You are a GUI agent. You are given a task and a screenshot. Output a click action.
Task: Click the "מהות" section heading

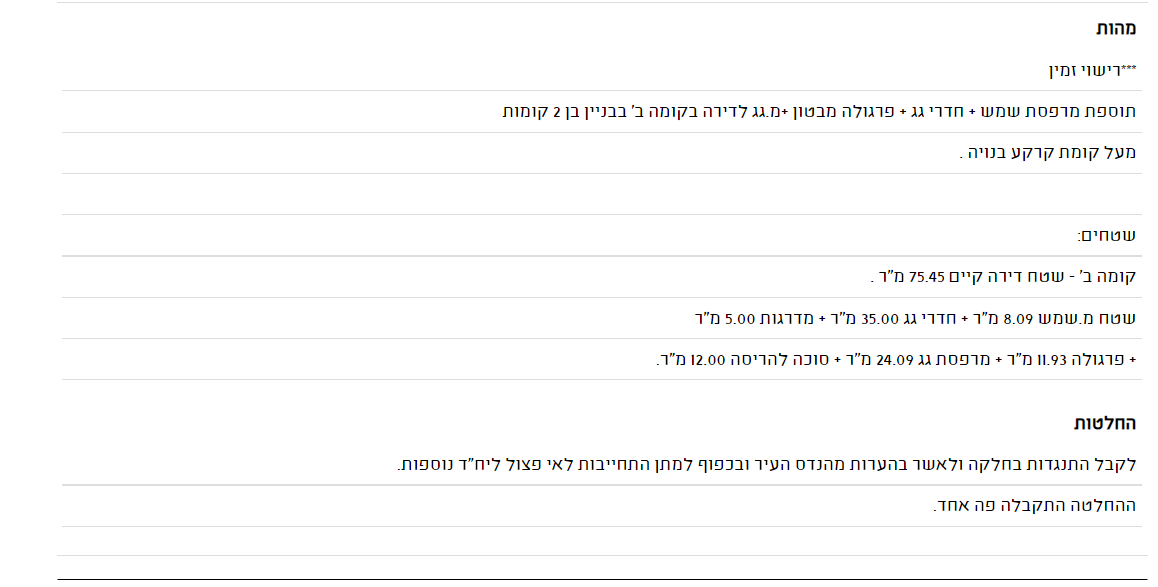pos(1115,29)
